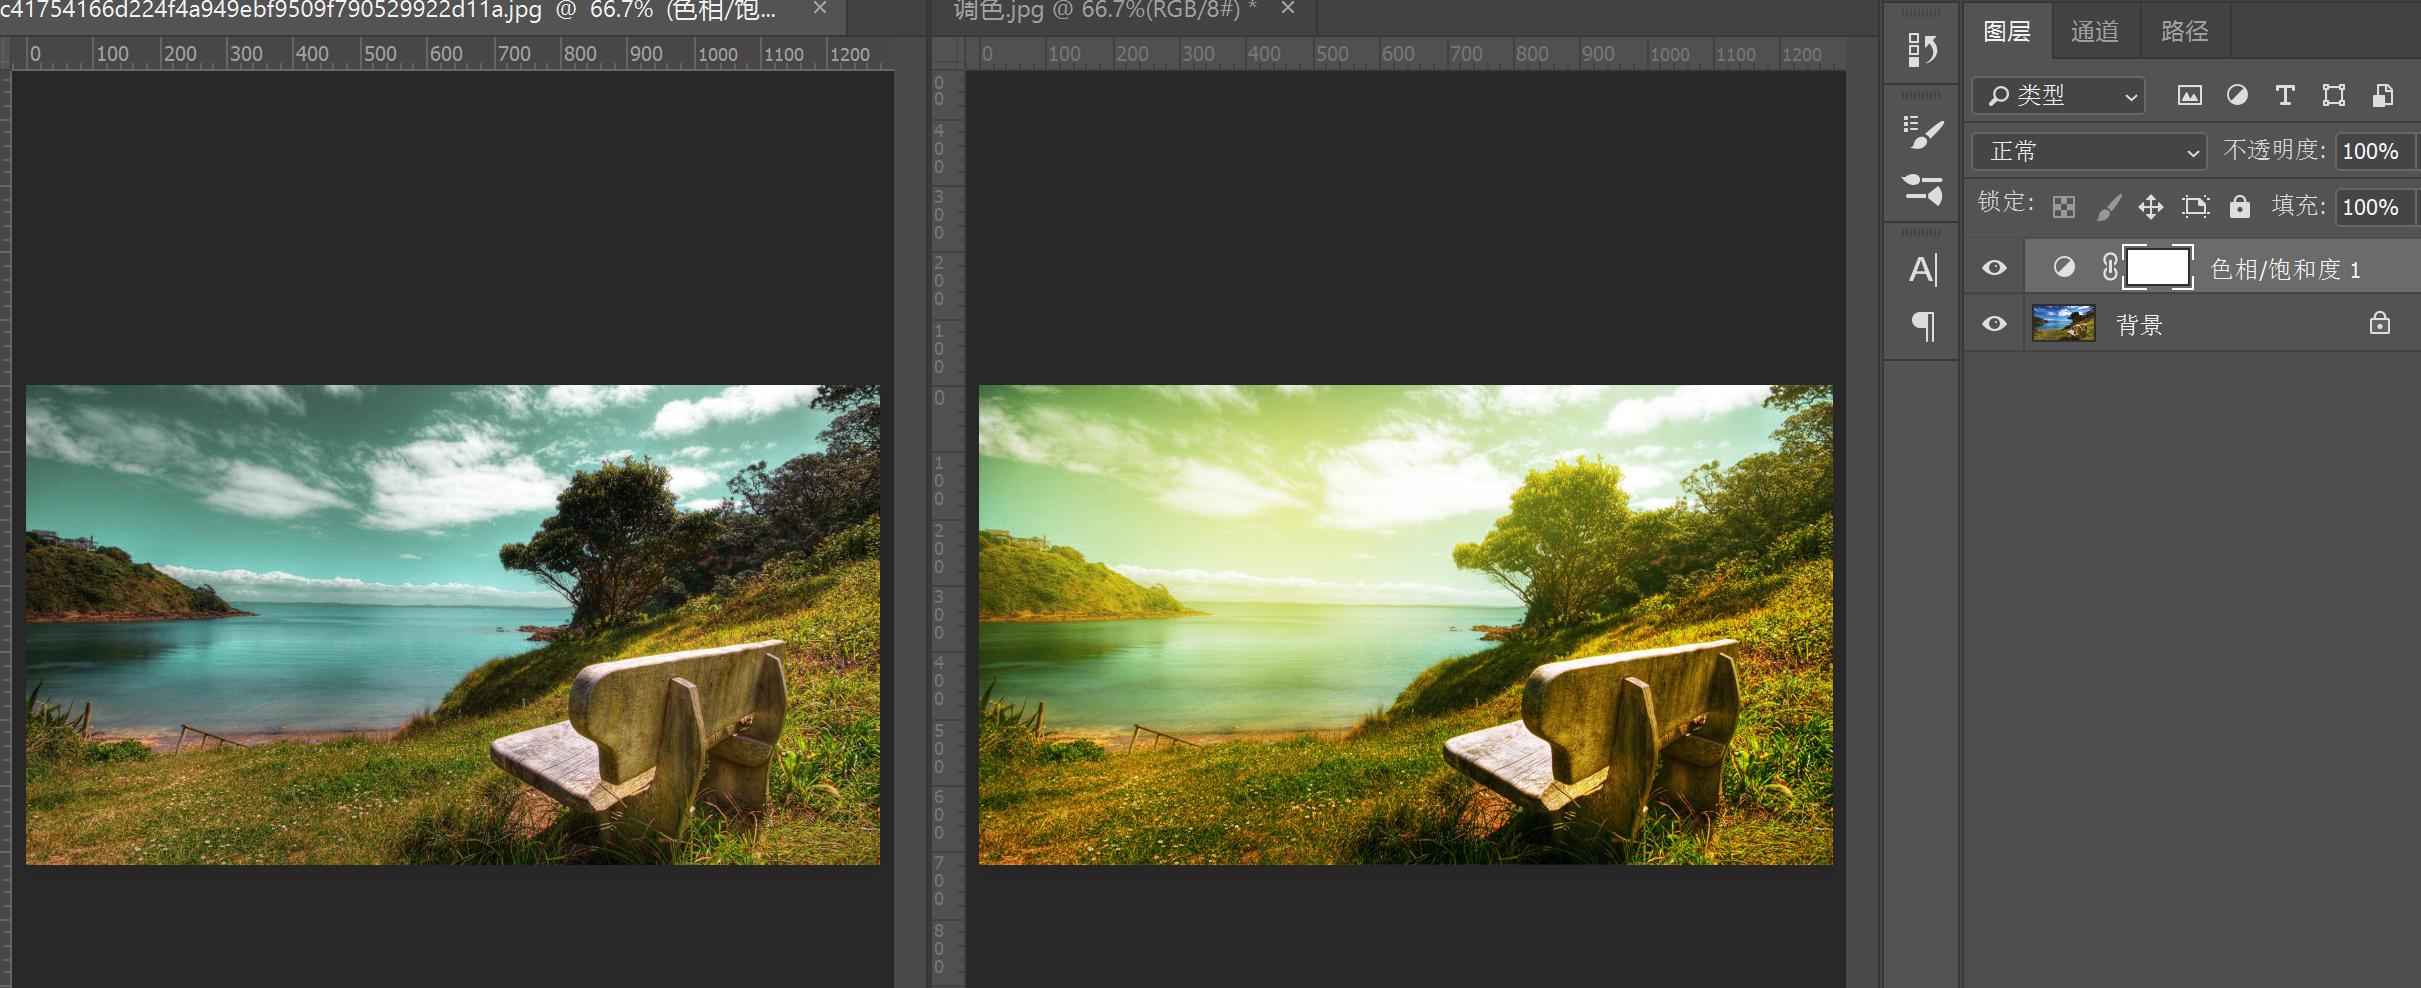Hide the 色相/饱和度 1 layer
This screenshot has height=988, width=2421.
(x=1994, y=268)
